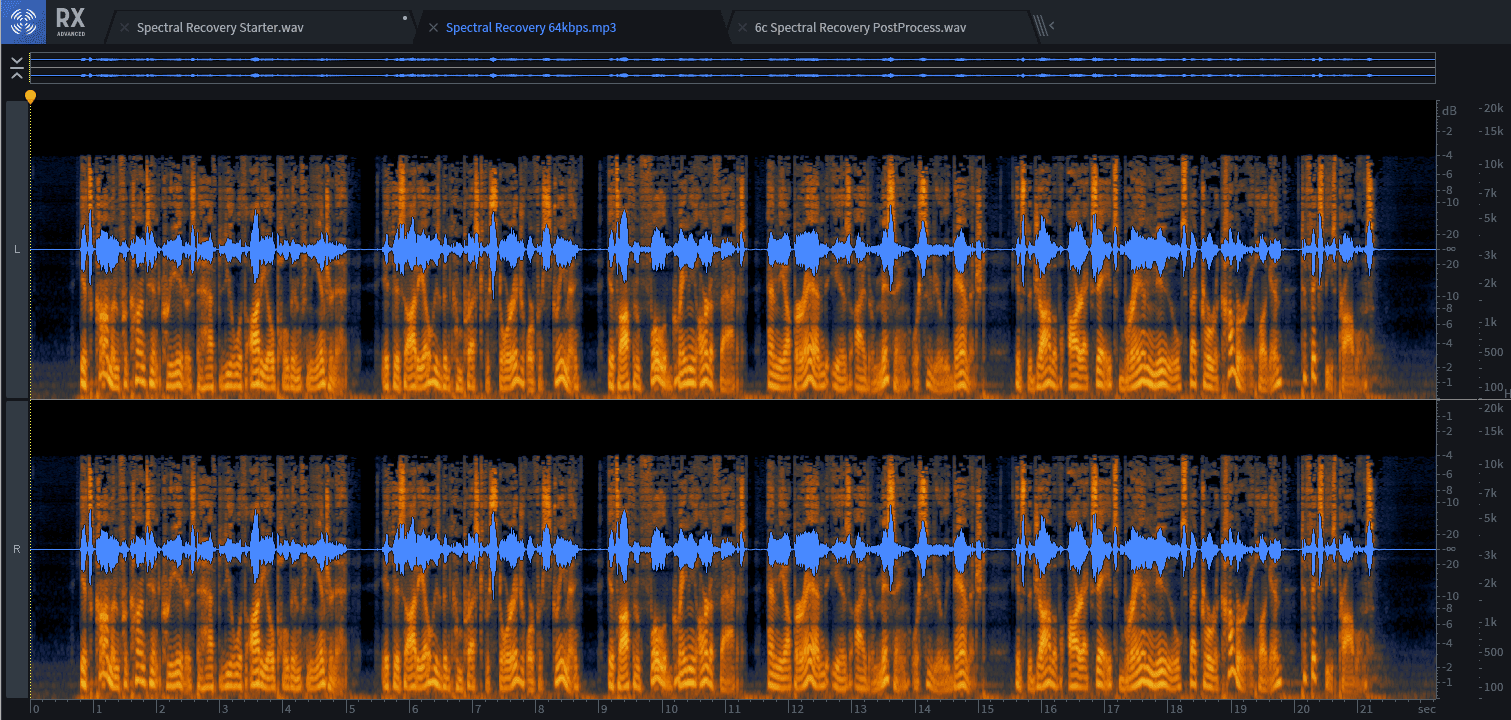Viewport: 1511px width, 720px height.
Task: Close the 6c Spectral Recovery PostProcess.wav tab
Action: click(742, 28)
